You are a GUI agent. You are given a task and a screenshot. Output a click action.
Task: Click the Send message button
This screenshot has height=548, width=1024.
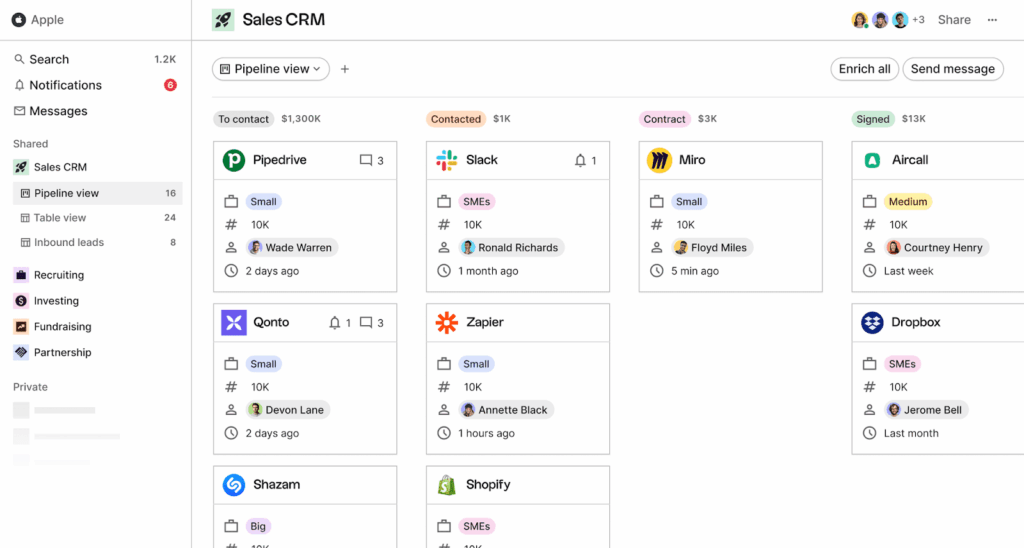pos(952,69)
